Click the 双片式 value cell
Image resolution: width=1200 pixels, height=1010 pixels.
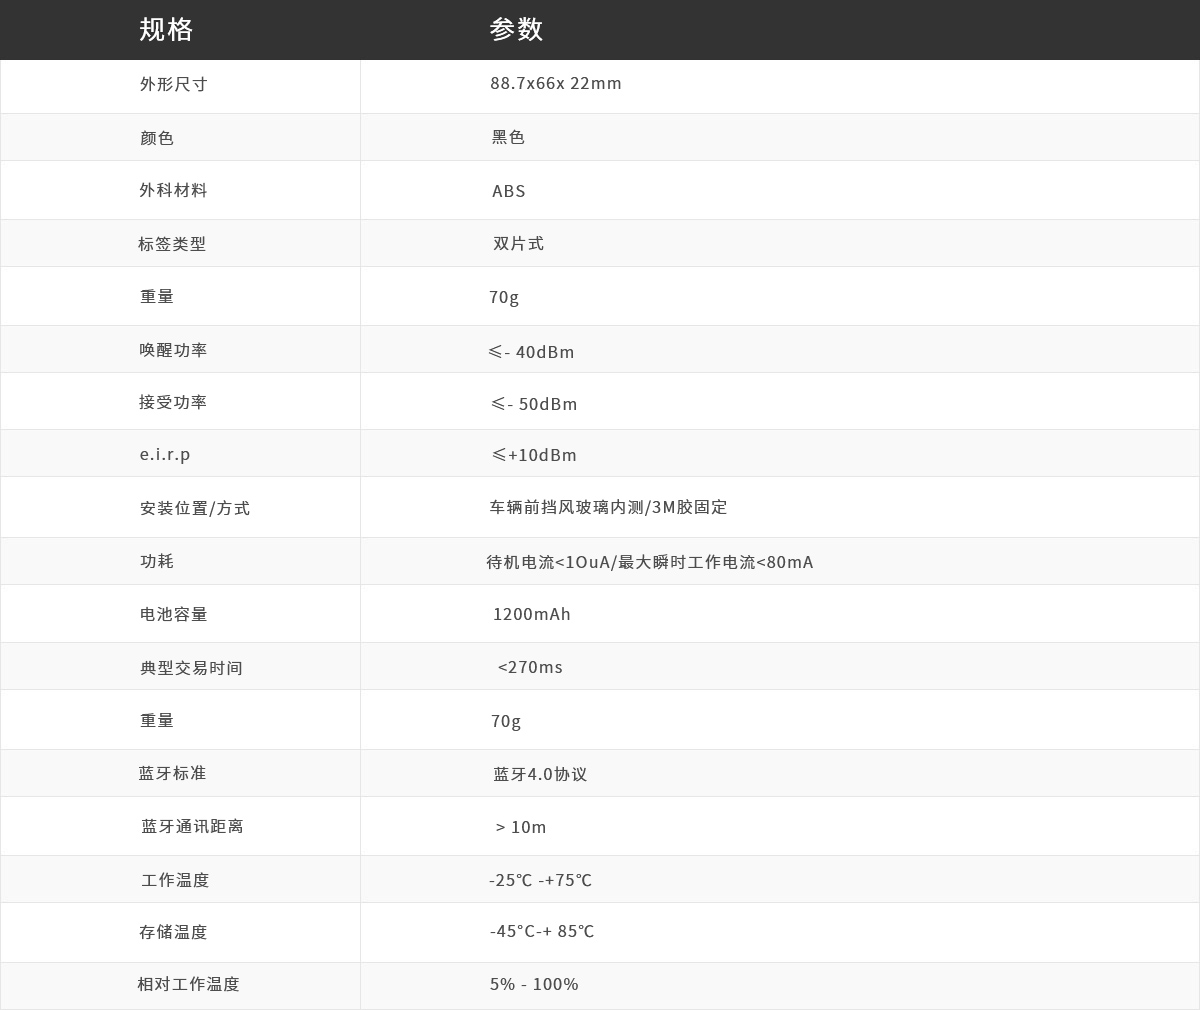[518, 244]
